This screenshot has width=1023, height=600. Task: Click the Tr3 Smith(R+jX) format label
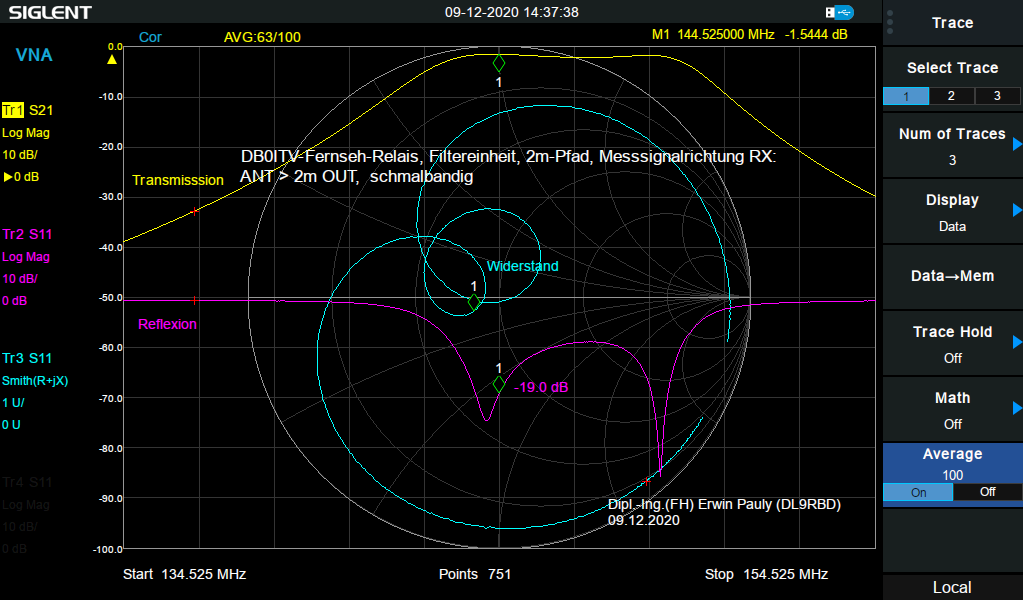35,381
